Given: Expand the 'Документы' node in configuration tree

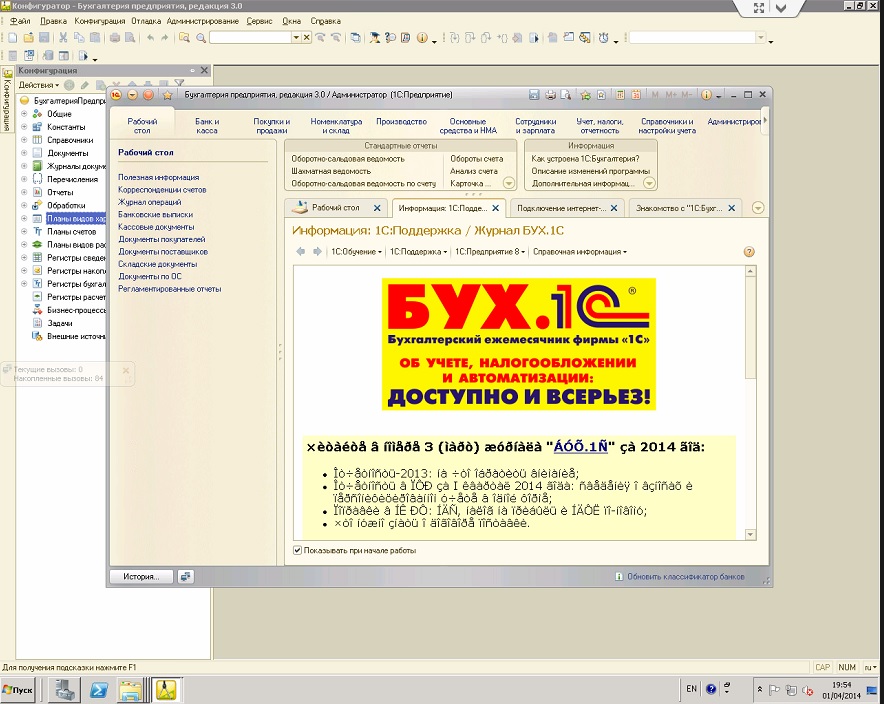Looking at the screenshot, I should click(24, 153).
